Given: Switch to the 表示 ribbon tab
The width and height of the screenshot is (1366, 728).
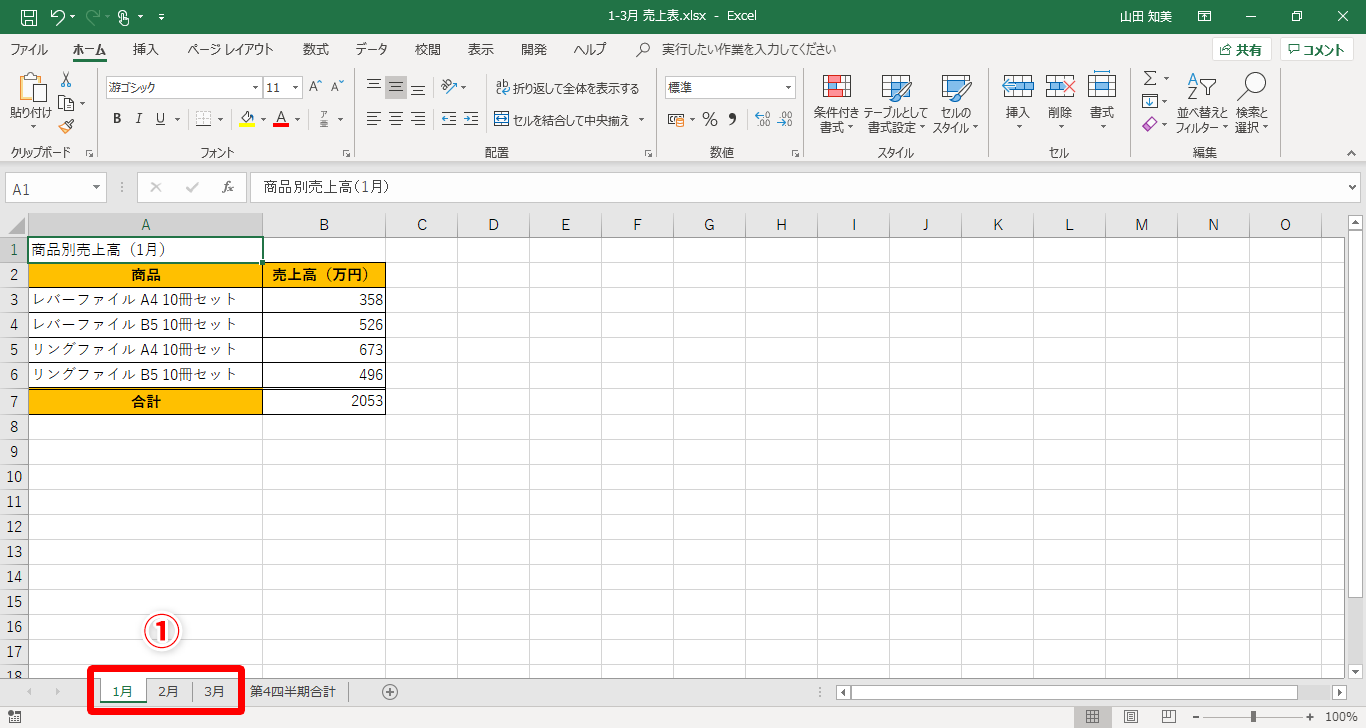Looking at the screenshot, I should coord(480,49).
